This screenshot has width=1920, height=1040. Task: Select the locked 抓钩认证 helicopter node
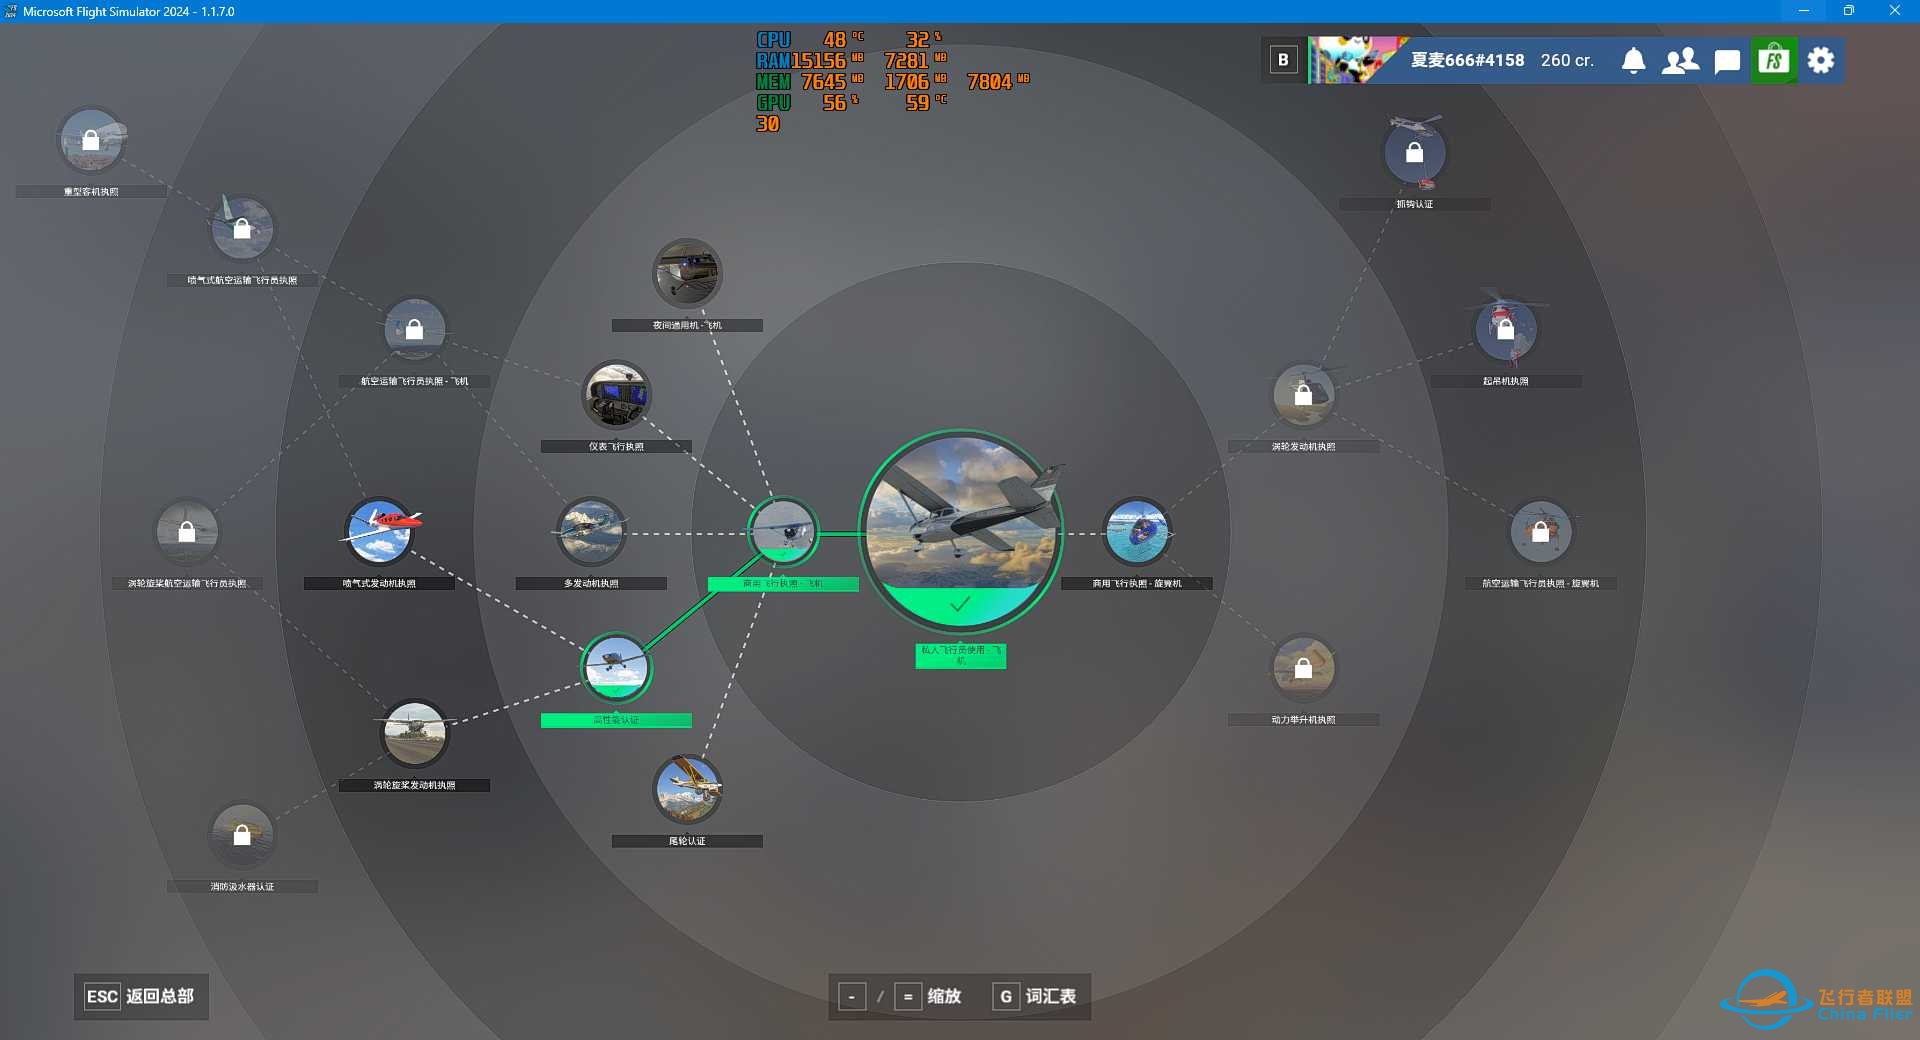click(1414, 153)
